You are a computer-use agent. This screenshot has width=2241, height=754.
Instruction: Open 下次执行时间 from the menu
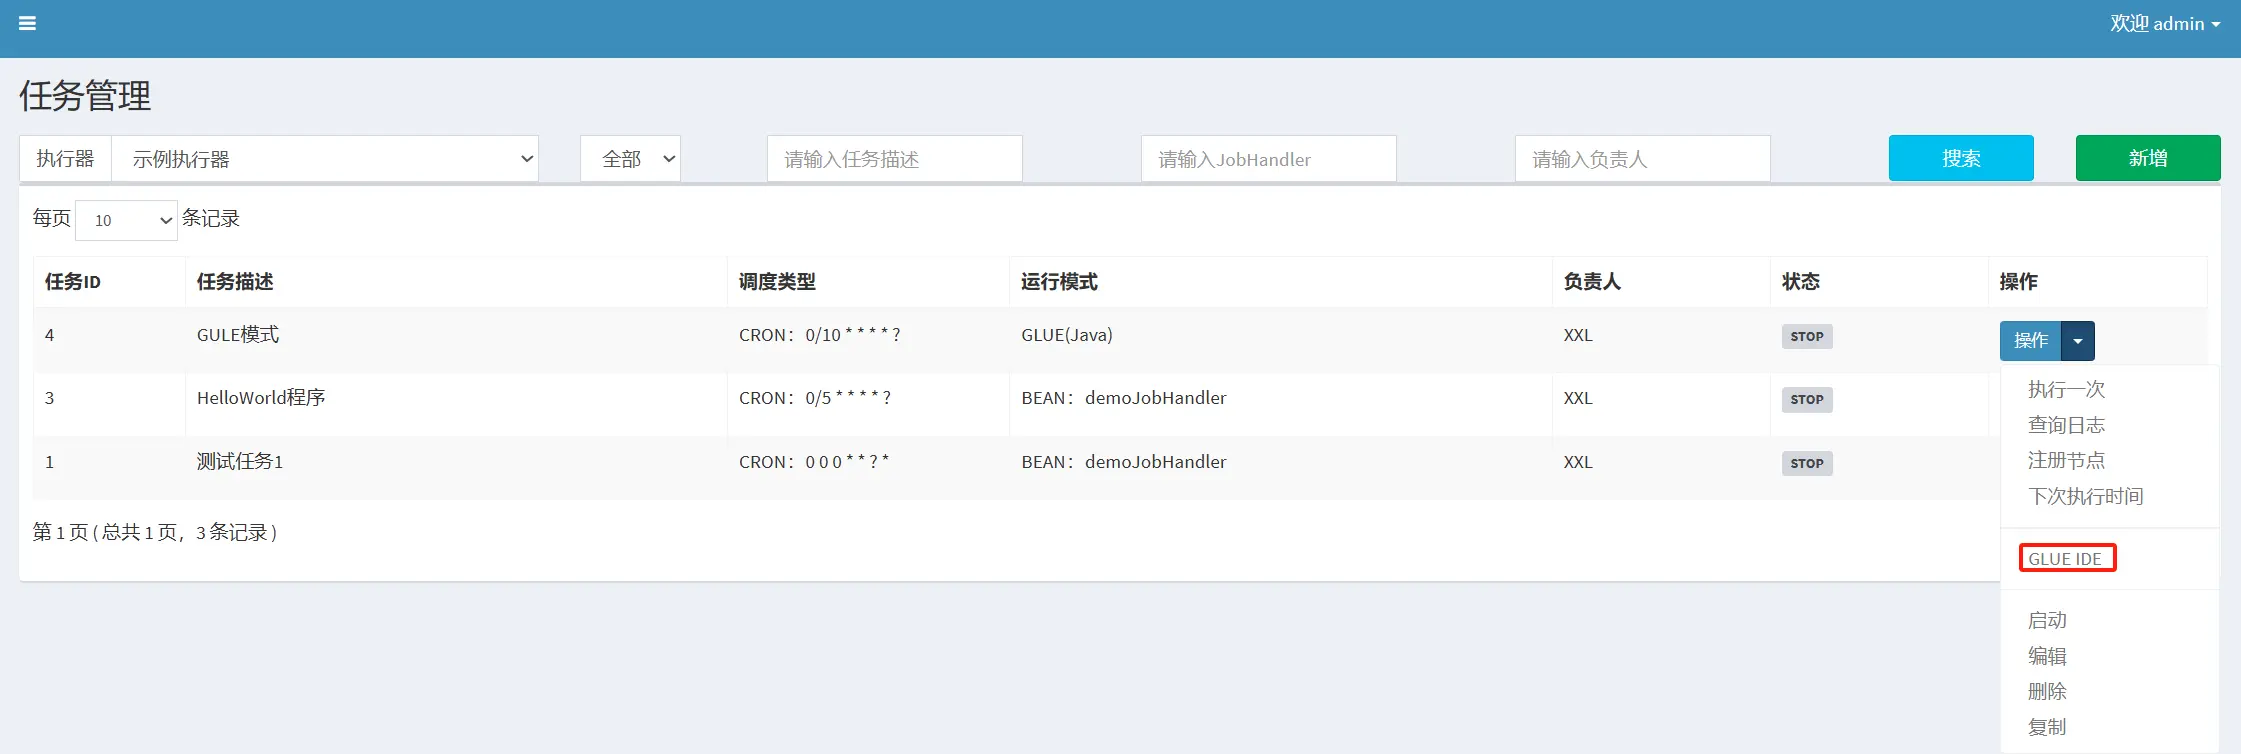pyautogui.click(x=2085, y=496)
